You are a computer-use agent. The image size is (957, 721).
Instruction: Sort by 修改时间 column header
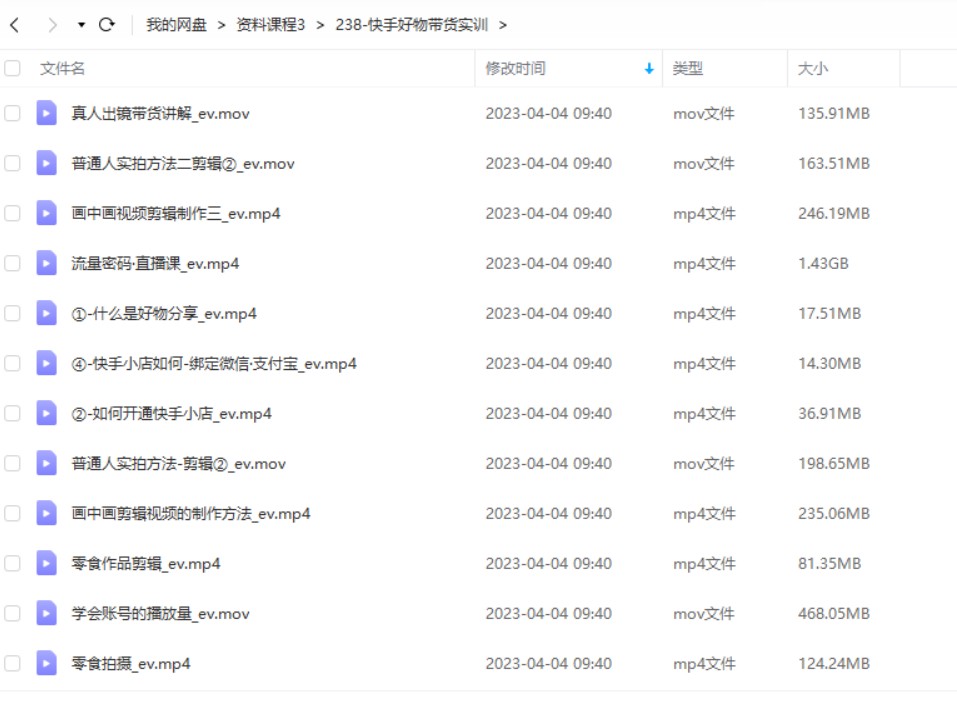515,68
